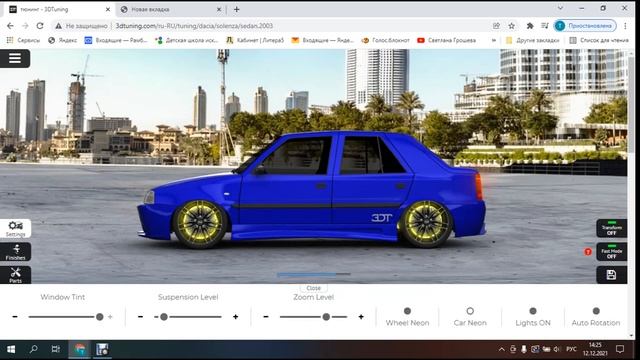640x360 pixels.
Task: Enable the Auto Rotation toggle
Action: [596, 311]
